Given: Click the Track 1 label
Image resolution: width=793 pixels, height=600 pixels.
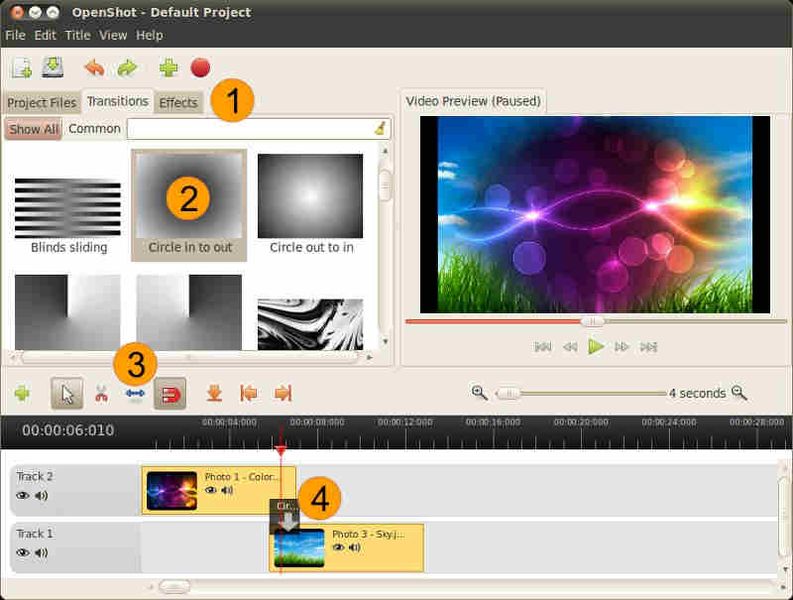Looking at the screenshot, I should [34, 534].
